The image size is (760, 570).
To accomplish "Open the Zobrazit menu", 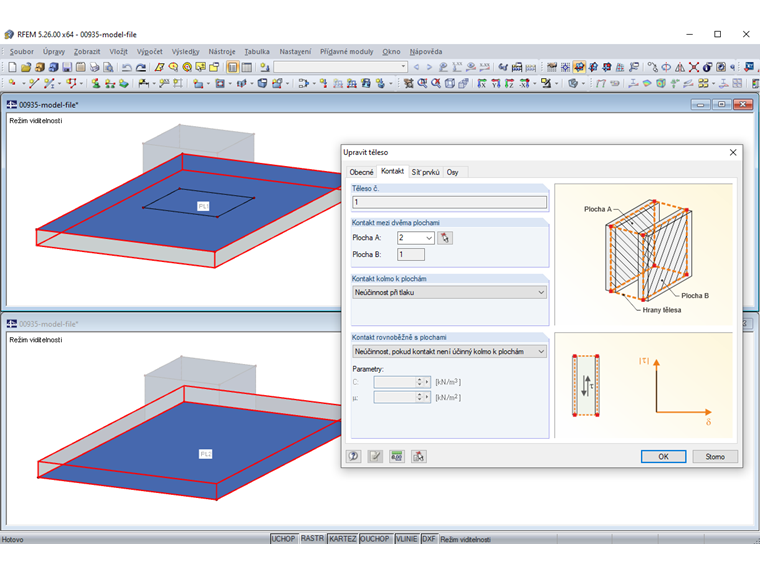I will (87, 51).
